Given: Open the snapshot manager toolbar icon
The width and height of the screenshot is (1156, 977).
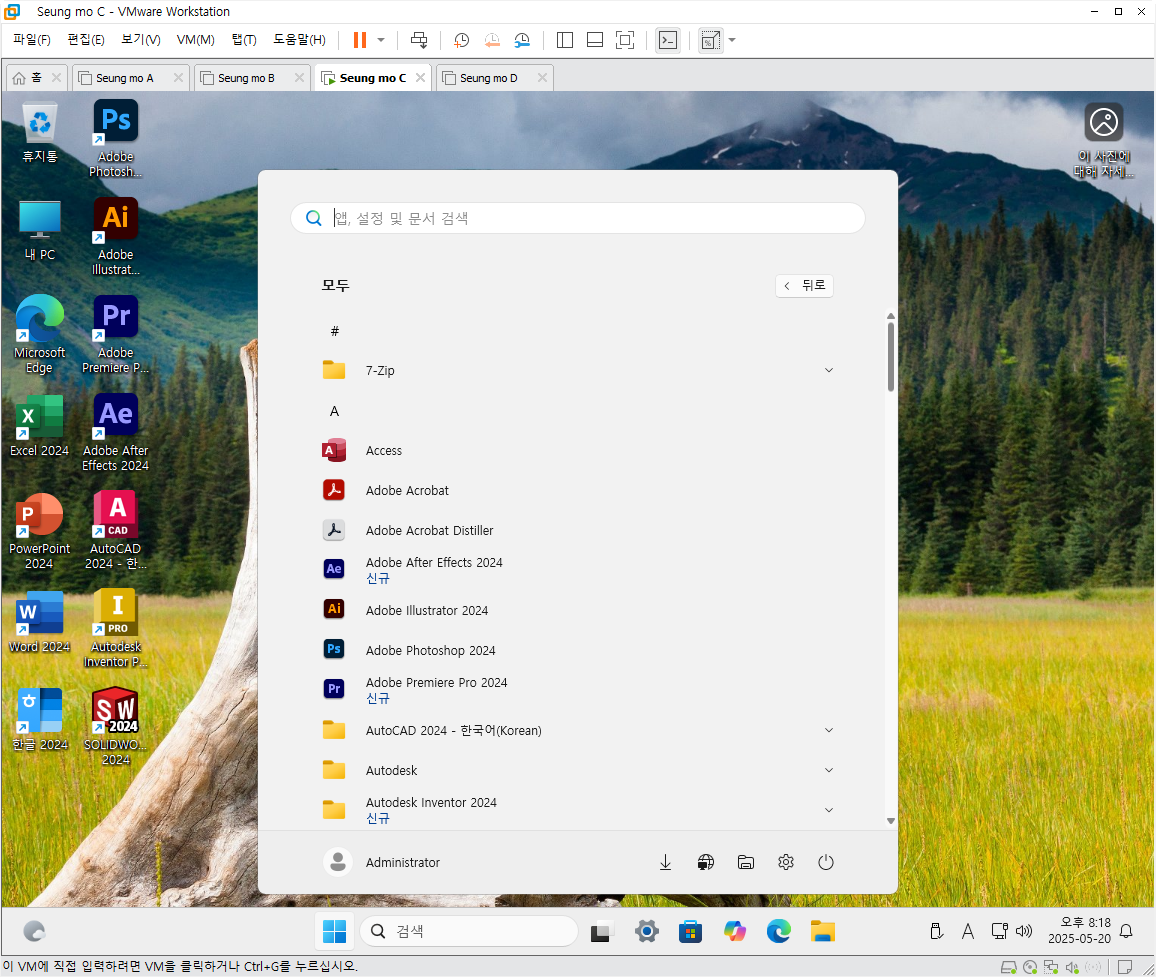Looking at the screenshot, I should pos(522,40).
